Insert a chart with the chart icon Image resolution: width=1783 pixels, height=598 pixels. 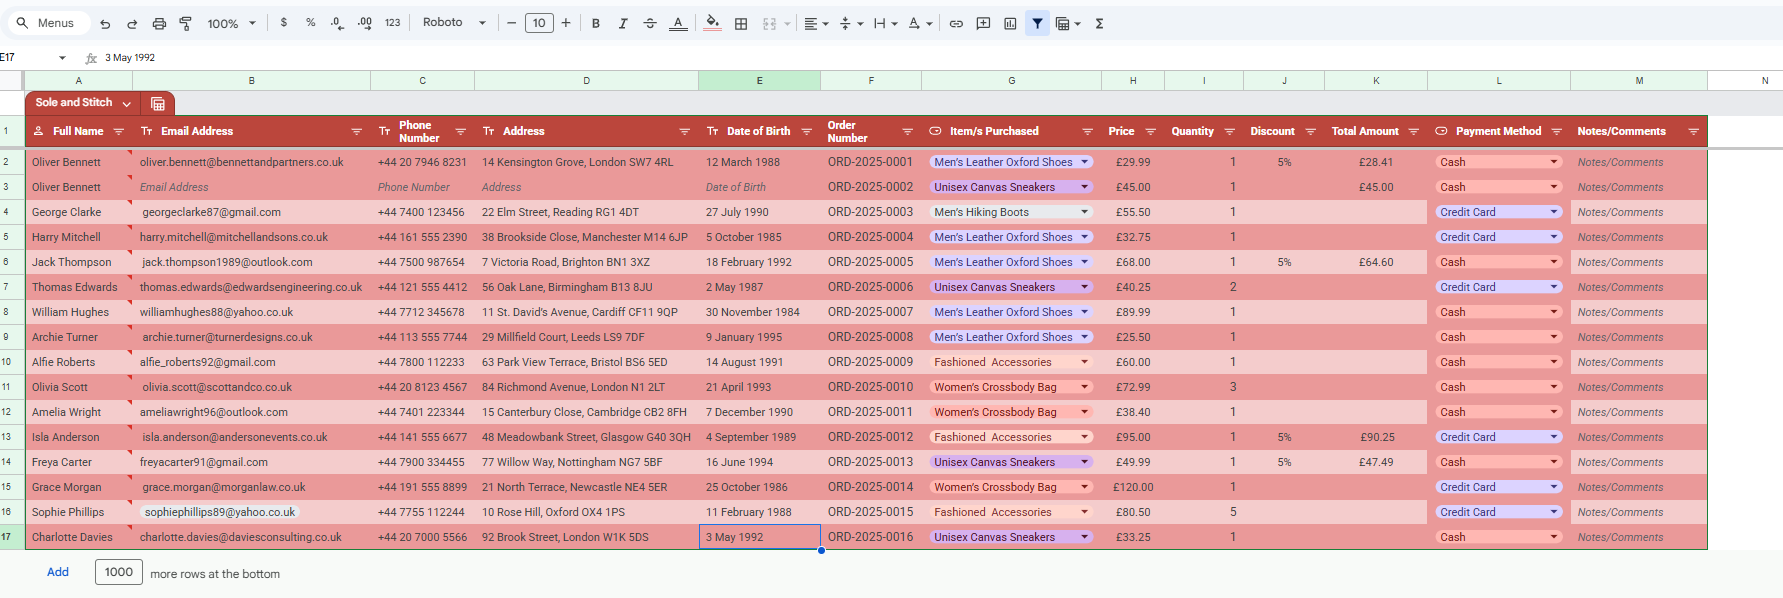point(1010,23)
